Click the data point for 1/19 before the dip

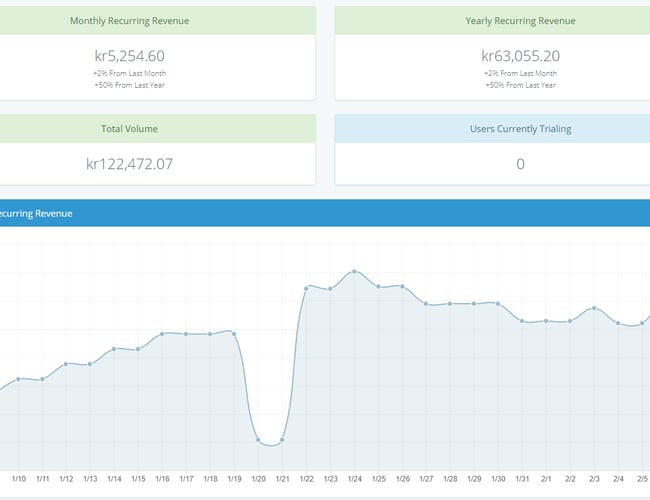click(233, 332)
